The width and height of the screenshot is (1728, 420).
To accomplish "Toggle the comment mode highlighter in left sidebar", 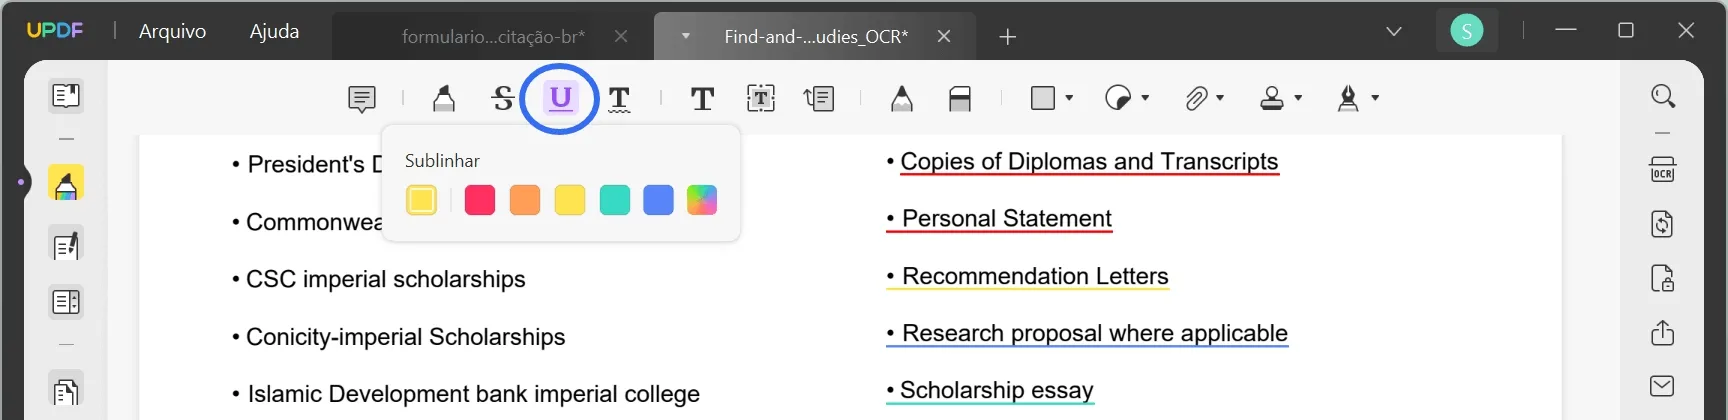I will (x=66, y=184).
